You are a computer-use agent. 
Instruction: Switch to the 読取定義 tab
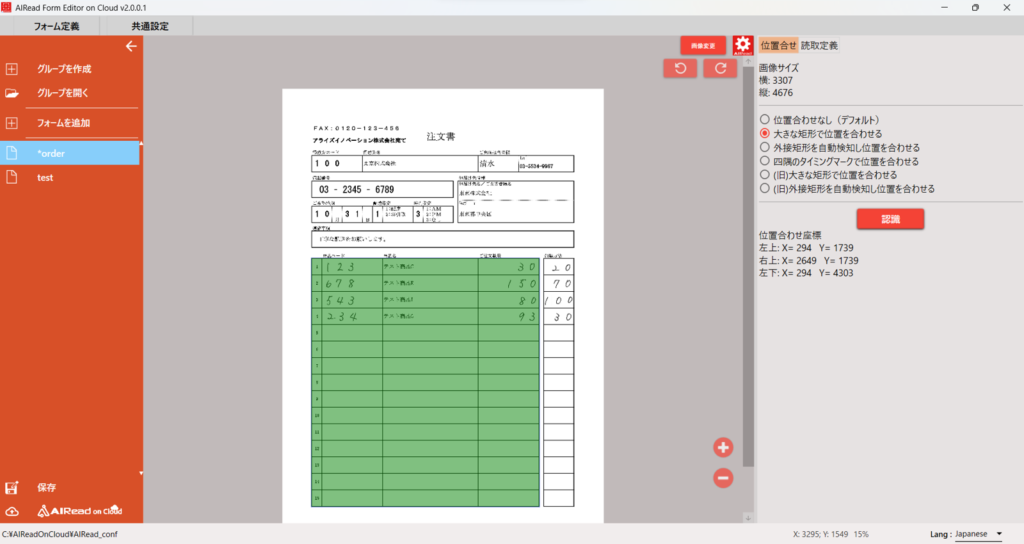click(819, 45)
